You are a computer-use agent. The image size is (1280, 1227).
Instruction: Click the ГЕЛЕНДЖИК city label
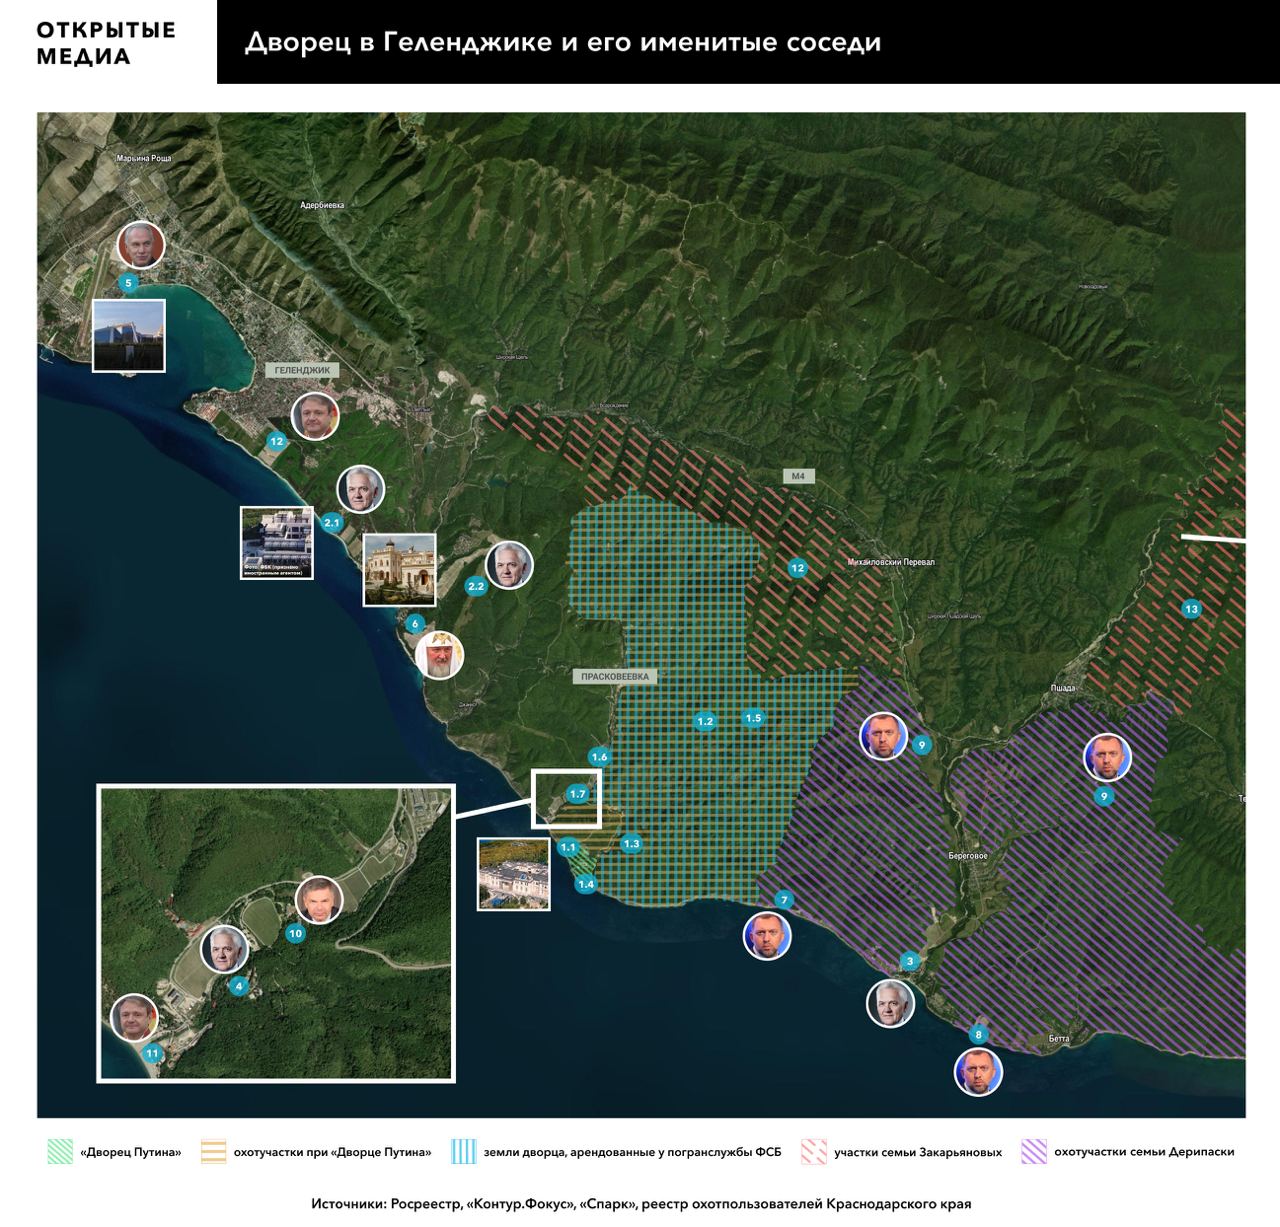point(302,370)
